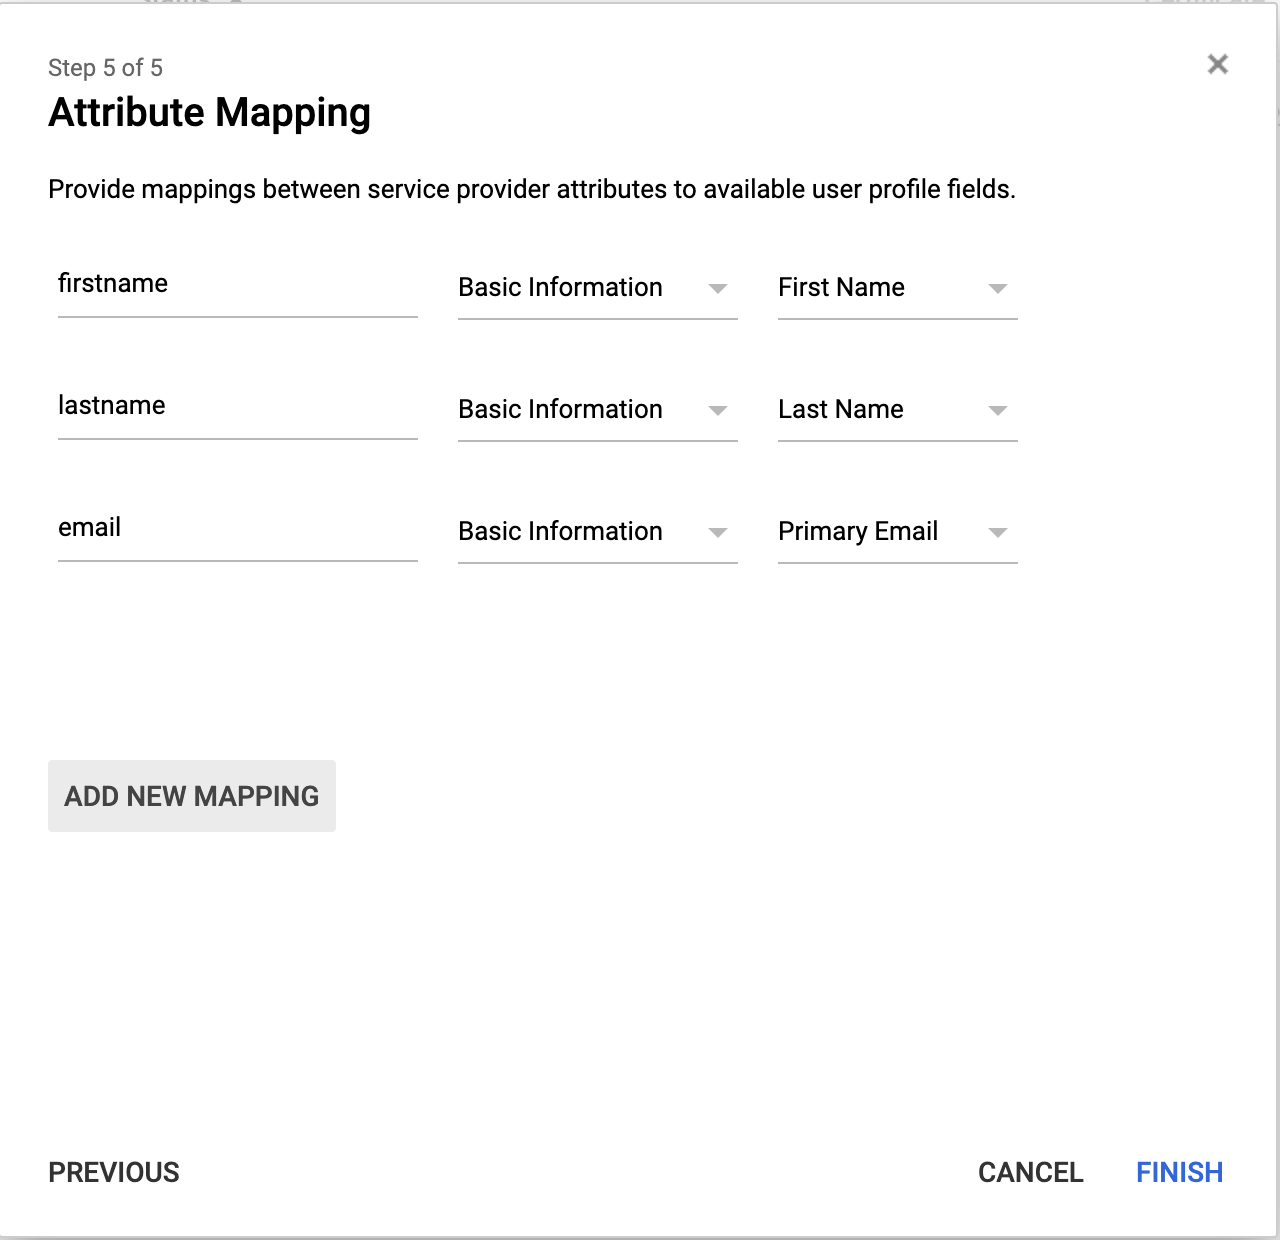Open the lastname row's Basic Information dropdown
Screen dimensions: 1280x1240
pyautogui.click(x=597, y=410)
